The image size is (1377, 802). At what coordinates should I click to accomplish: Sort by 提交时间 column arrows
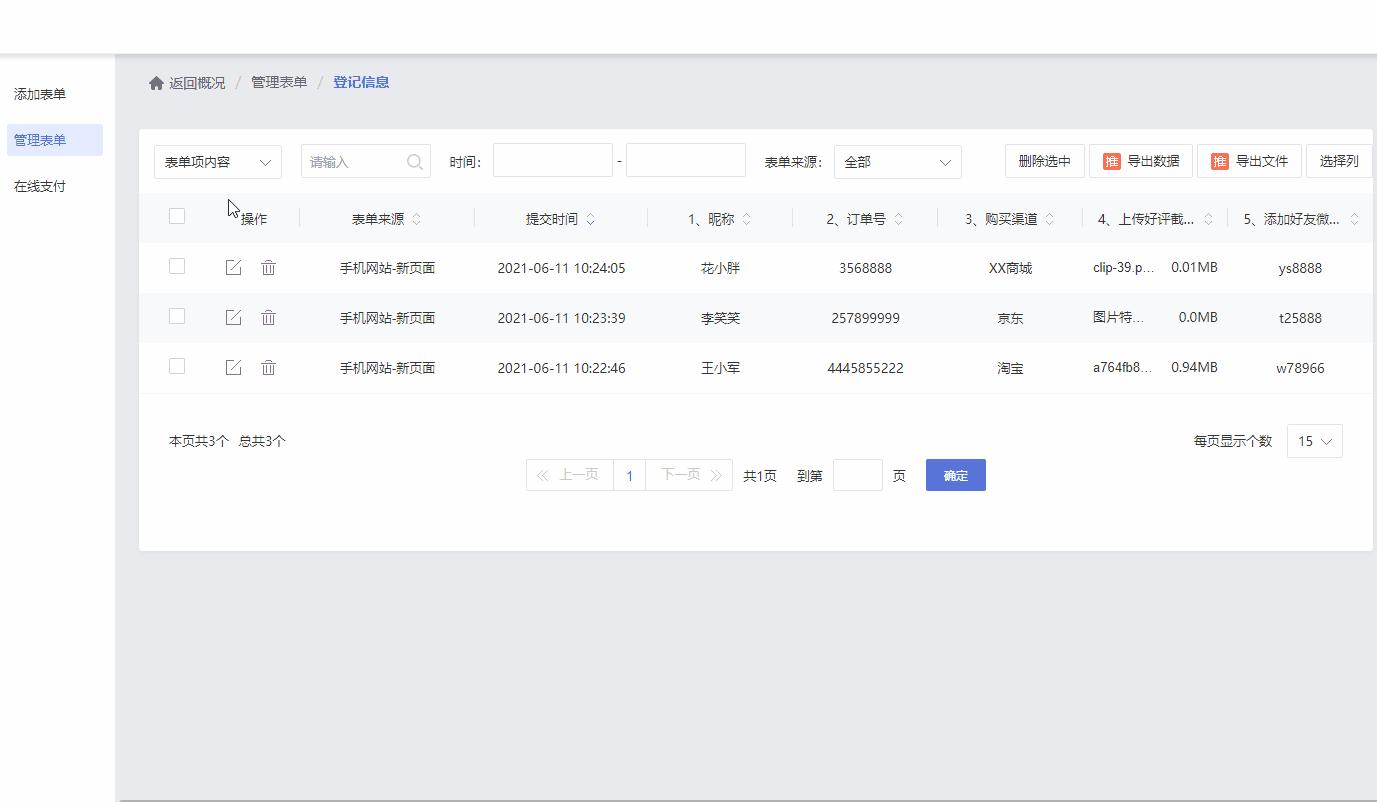click(590, 219)
